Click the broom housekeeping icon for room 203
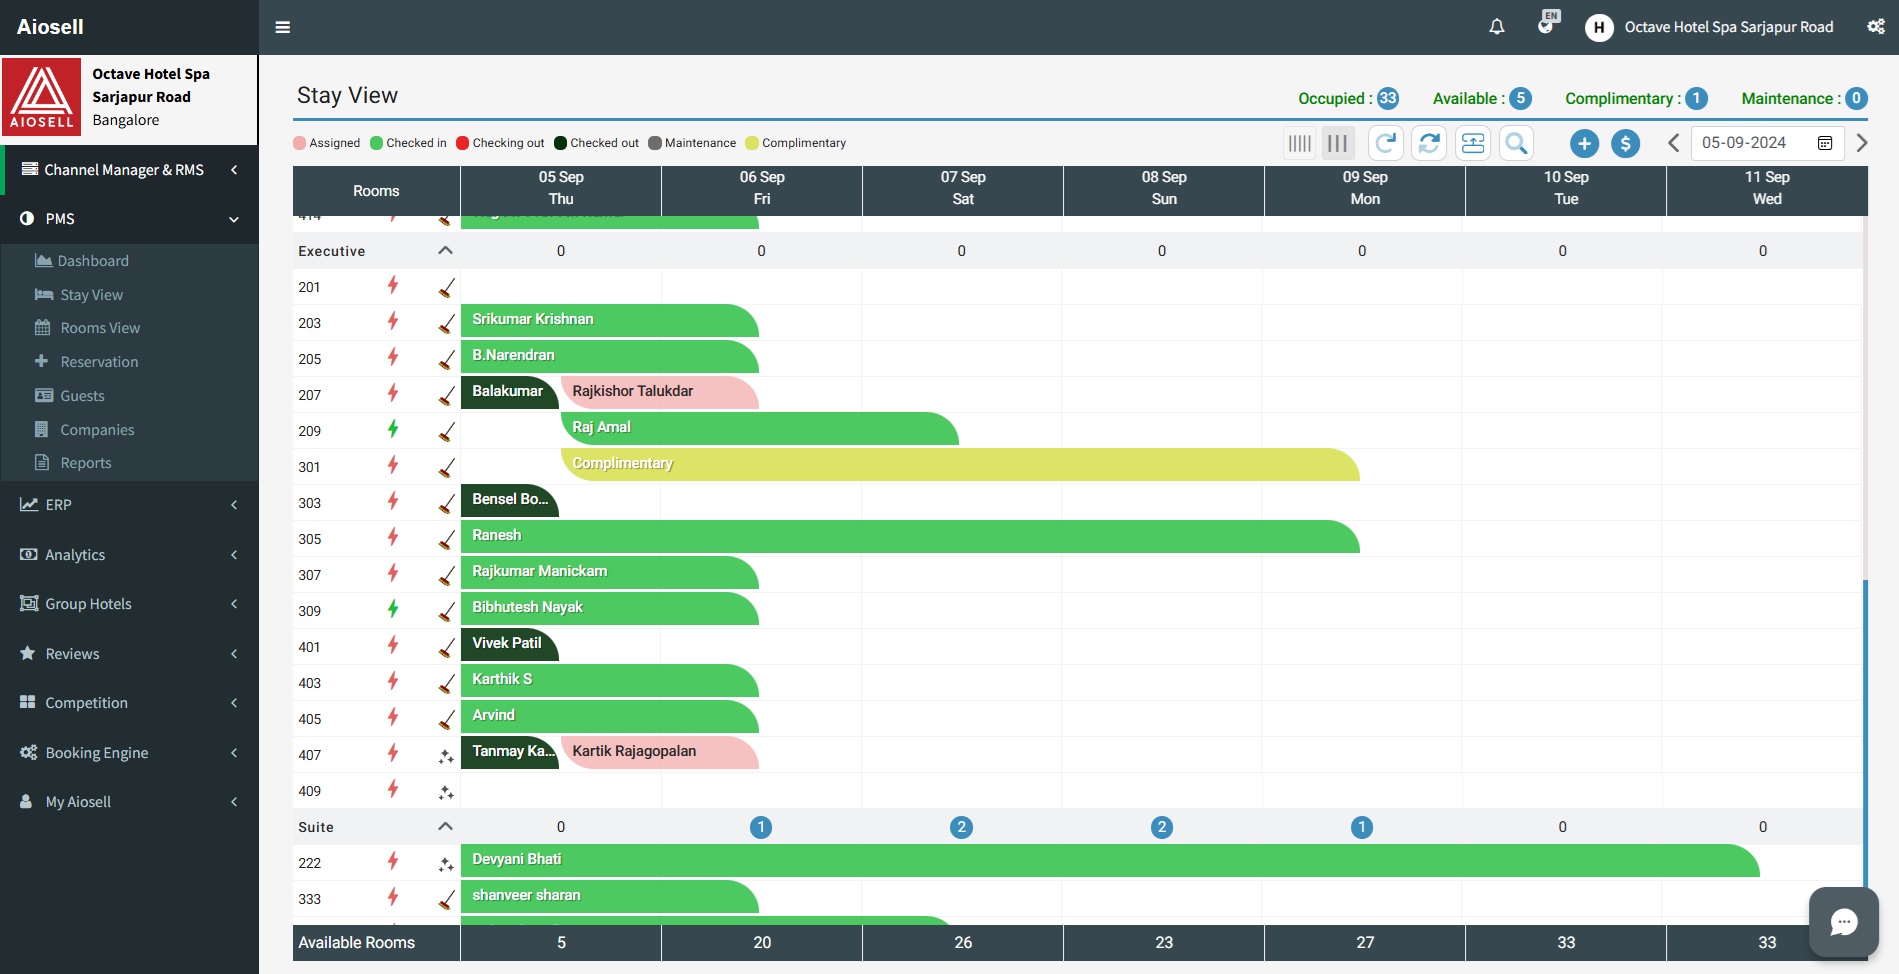1899x974 pixels. click(446, 323)
